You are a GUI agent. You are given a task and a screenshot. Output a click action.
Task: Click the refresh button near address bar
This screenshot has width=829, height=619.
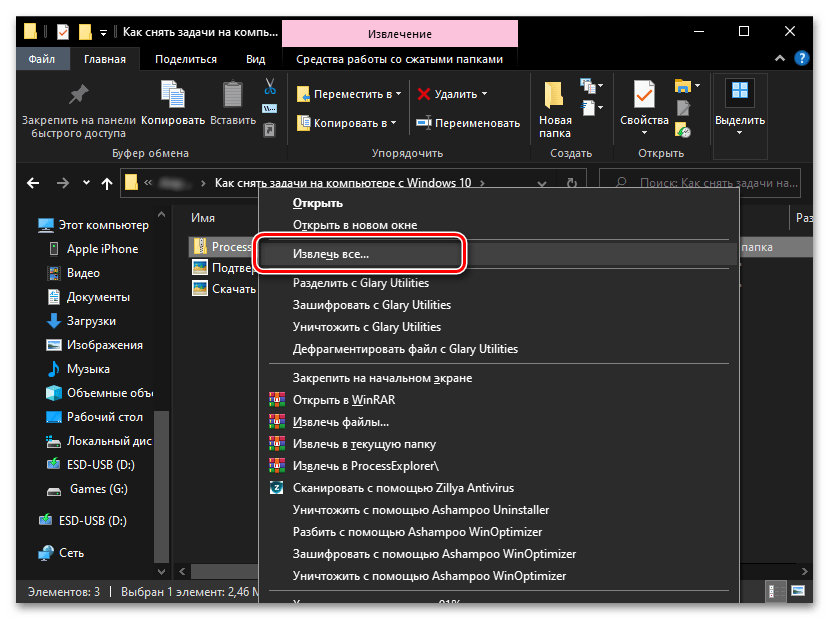[573, 183]
